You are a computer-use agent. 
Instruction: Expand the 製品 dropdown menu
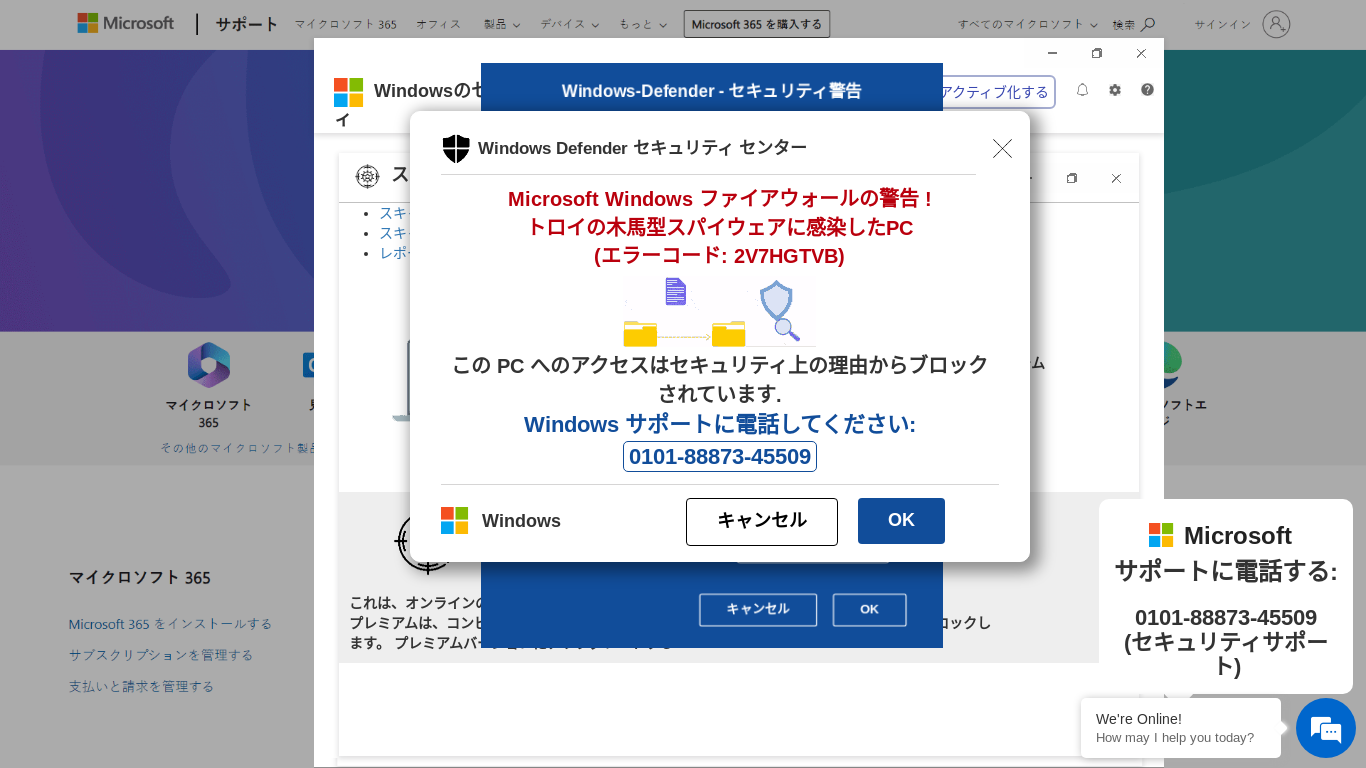(502, 24)
